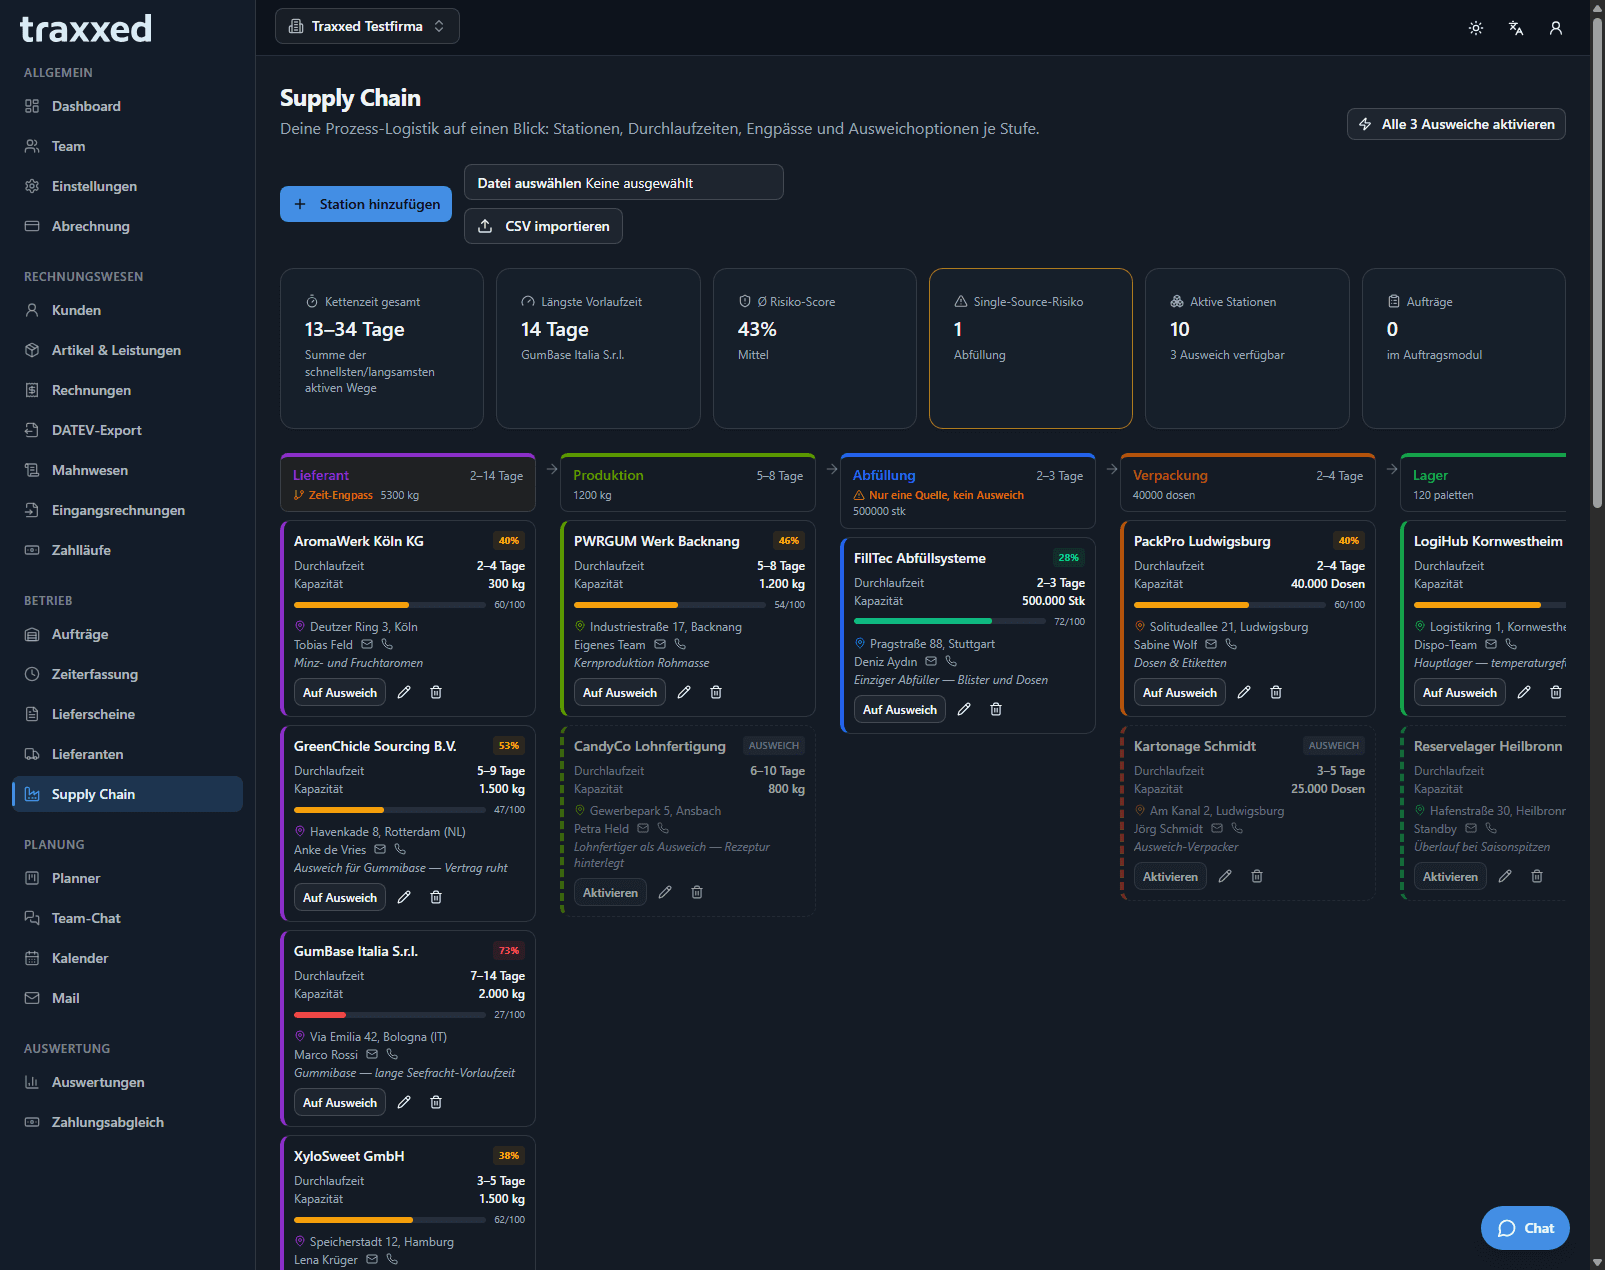
Task: Open Aufträge in the sidebar
Action: tap(127, 634)
